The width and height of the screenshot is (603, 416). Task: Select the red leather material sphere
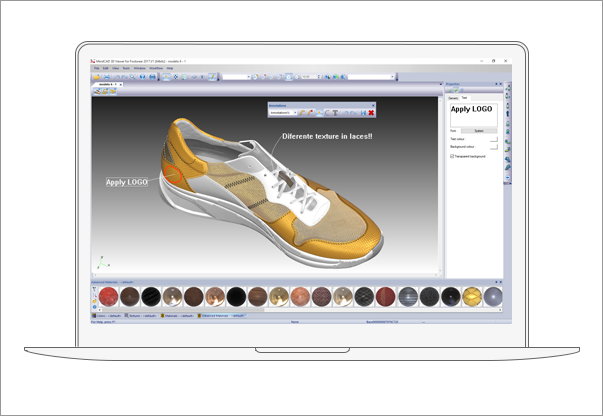(x=108, y=297)
